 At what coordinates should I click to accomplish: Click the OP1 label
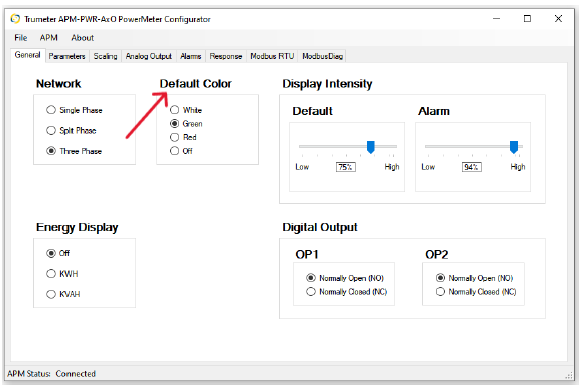307,254
